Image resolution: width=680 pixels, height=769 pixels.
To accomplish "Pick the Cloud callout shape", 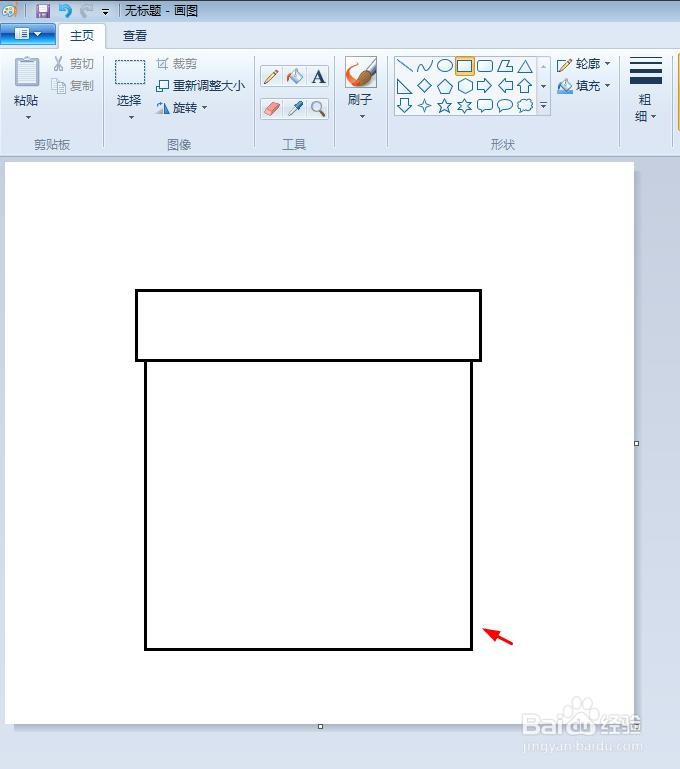I will [x=525, y=105].
